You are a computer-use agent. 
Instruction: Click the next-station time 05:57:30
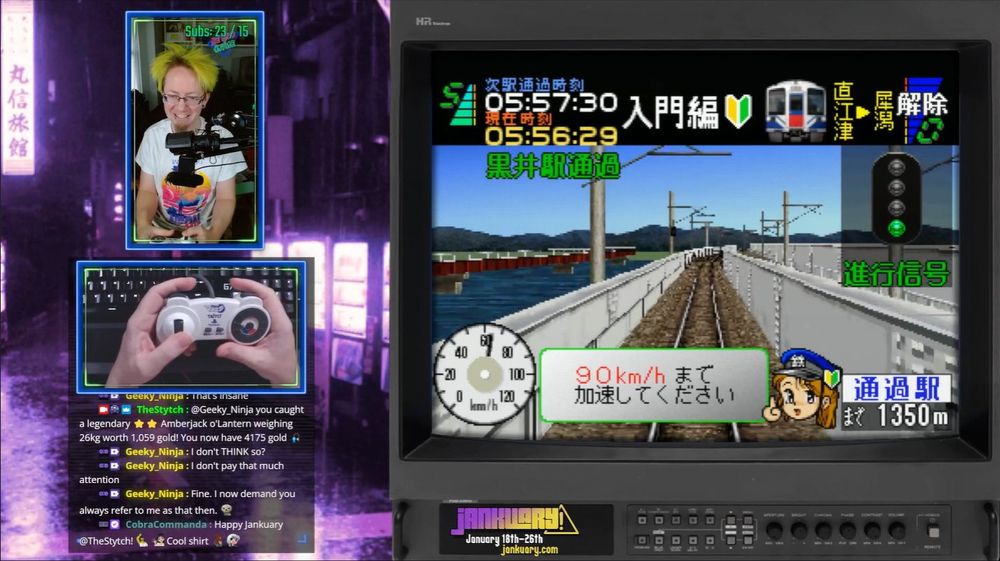click(x=550, y=103)
